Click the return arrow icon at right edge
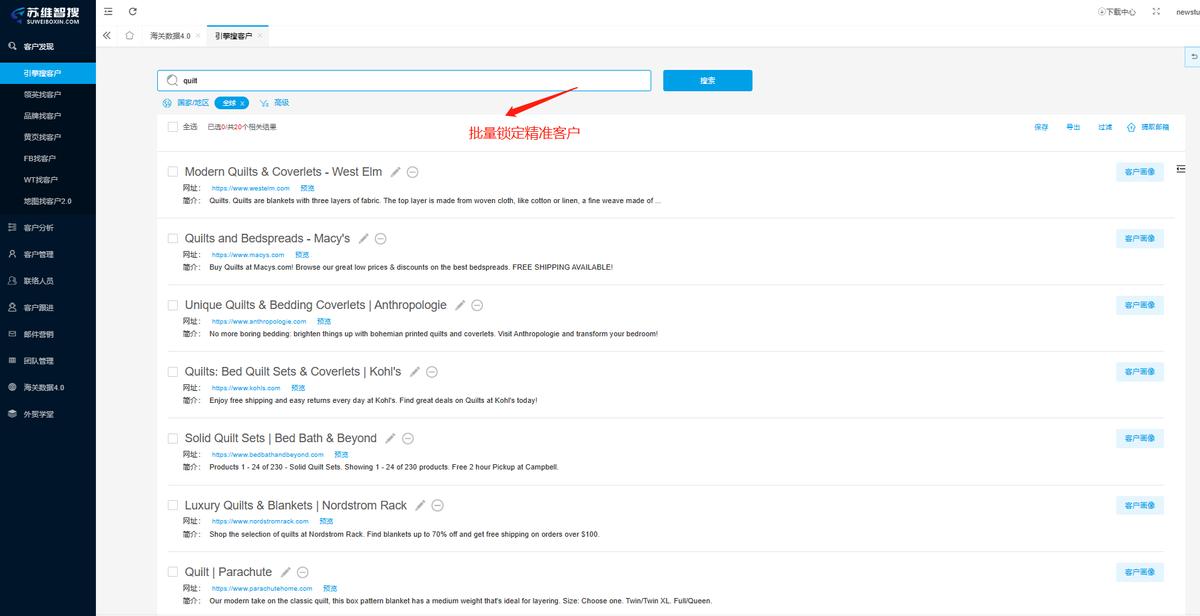1200x616 pixels. pyautogui.click(x=1194, y=57)
